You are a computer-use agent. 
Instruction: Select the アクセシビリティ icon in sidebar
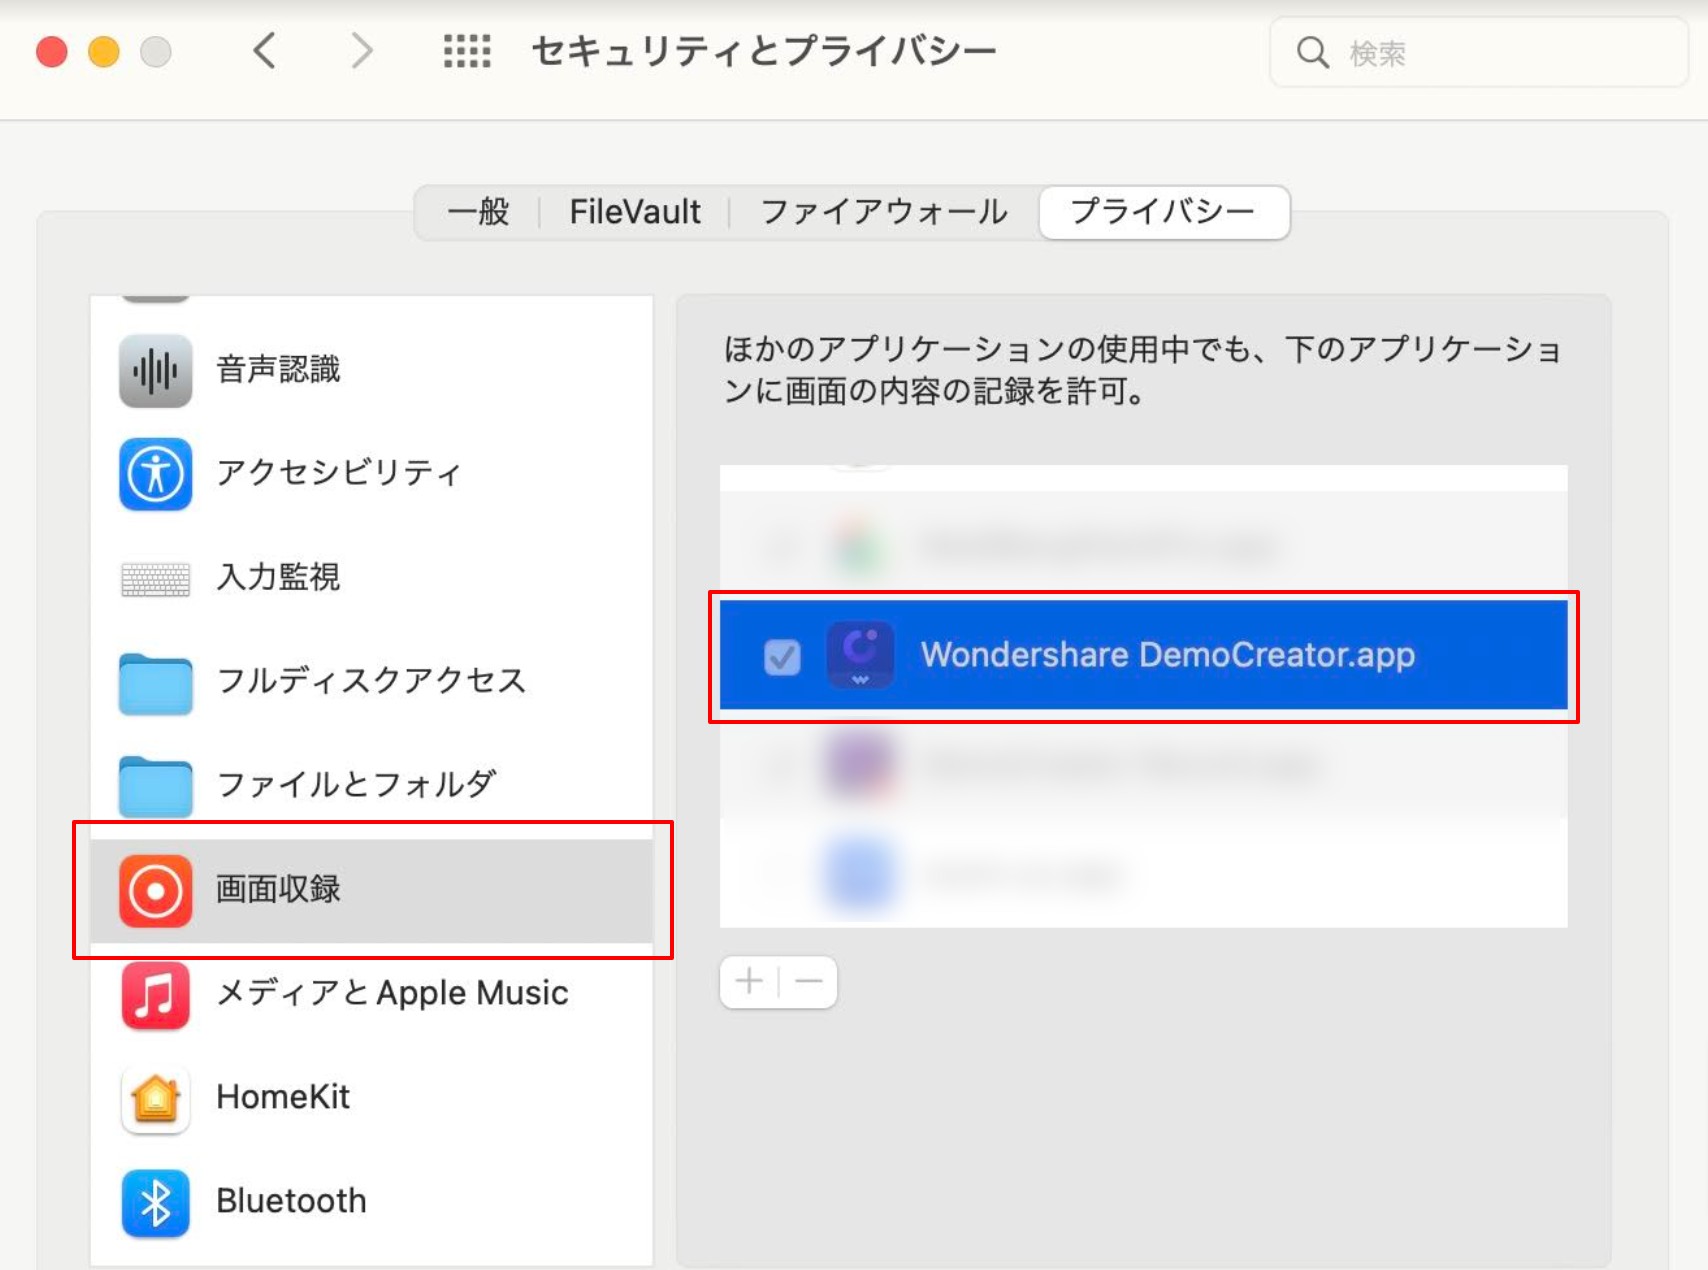point(155,474)
